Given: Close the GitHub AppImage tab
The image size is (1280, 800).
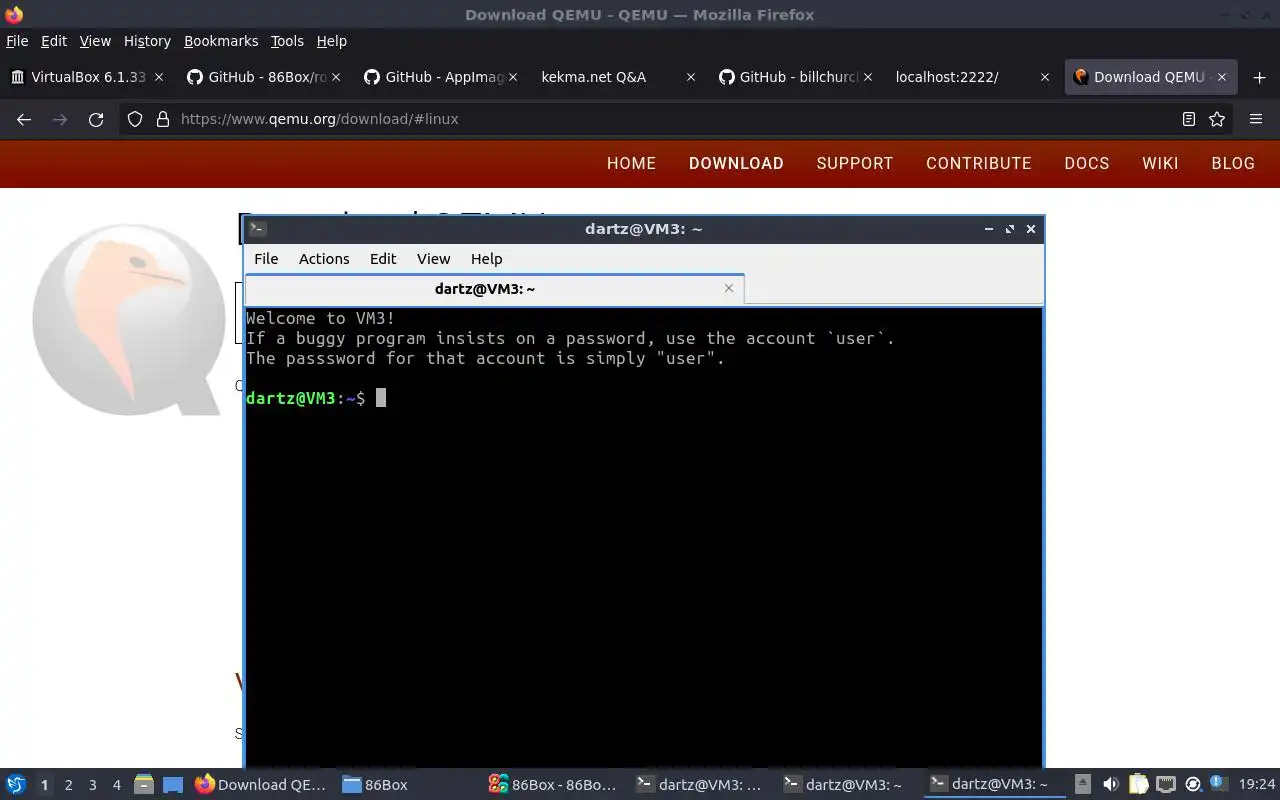Looking at the screenshot, I should coord(513,77).
